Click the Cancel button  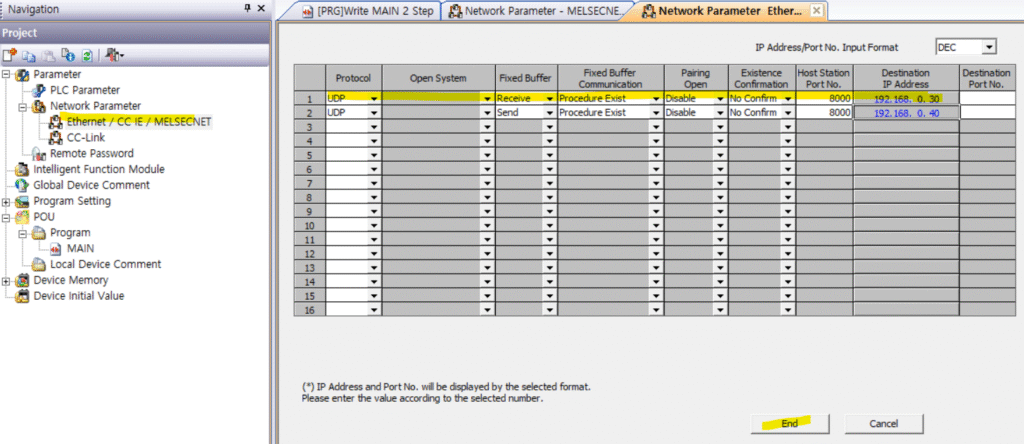(881, 423)
